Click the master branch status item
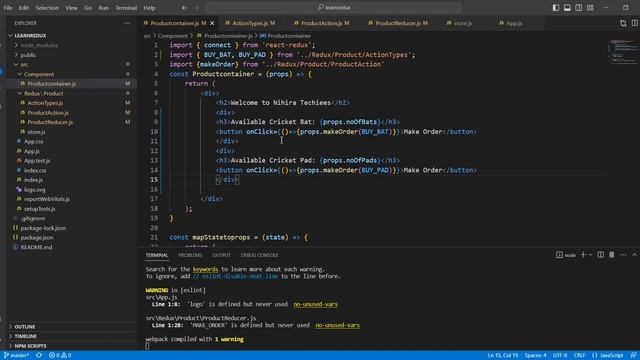640x360 pixels. 16,356
